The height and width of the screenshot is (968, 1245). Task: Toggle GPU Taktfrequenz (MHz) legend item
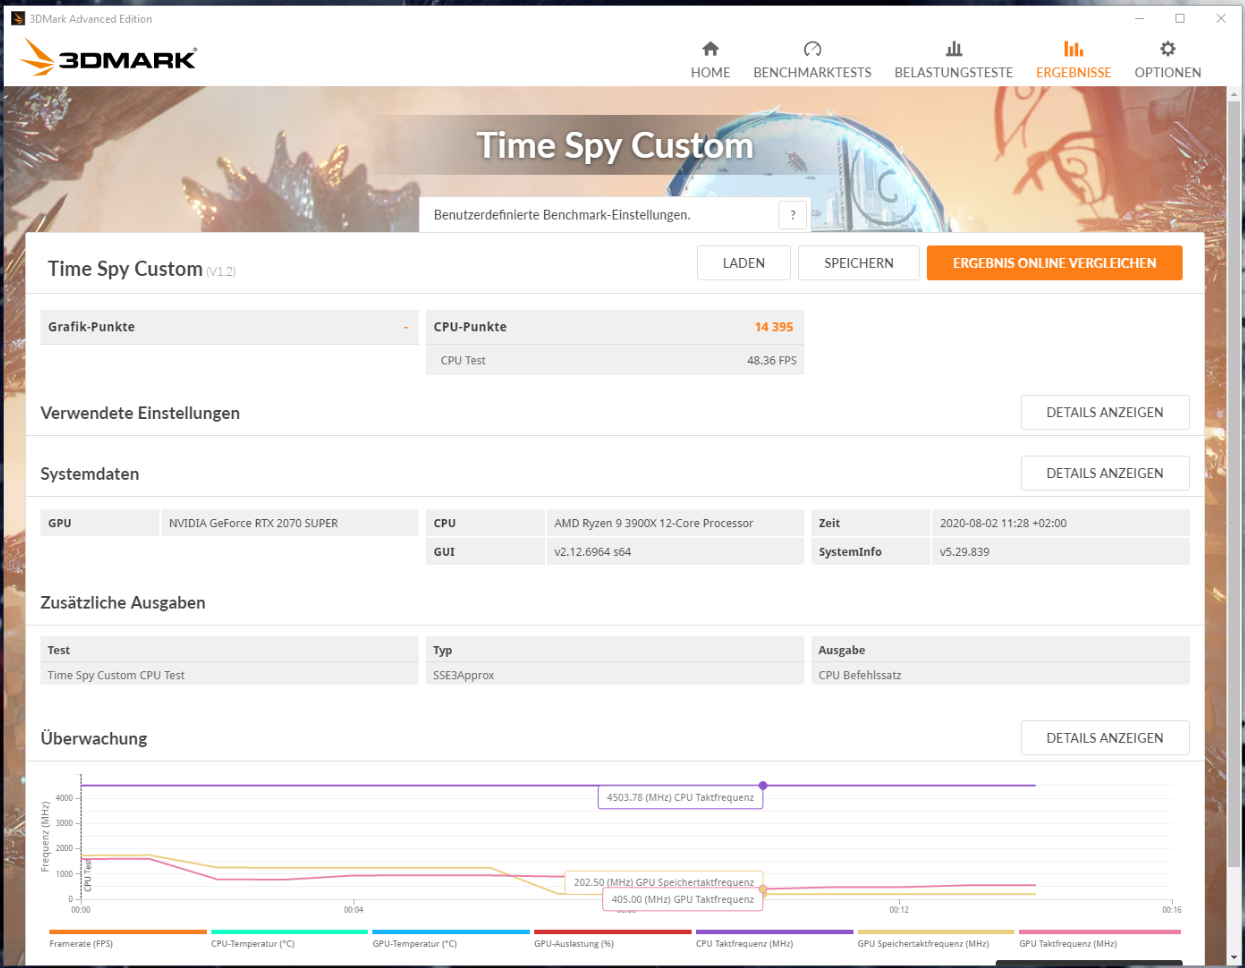point(1098,938)
